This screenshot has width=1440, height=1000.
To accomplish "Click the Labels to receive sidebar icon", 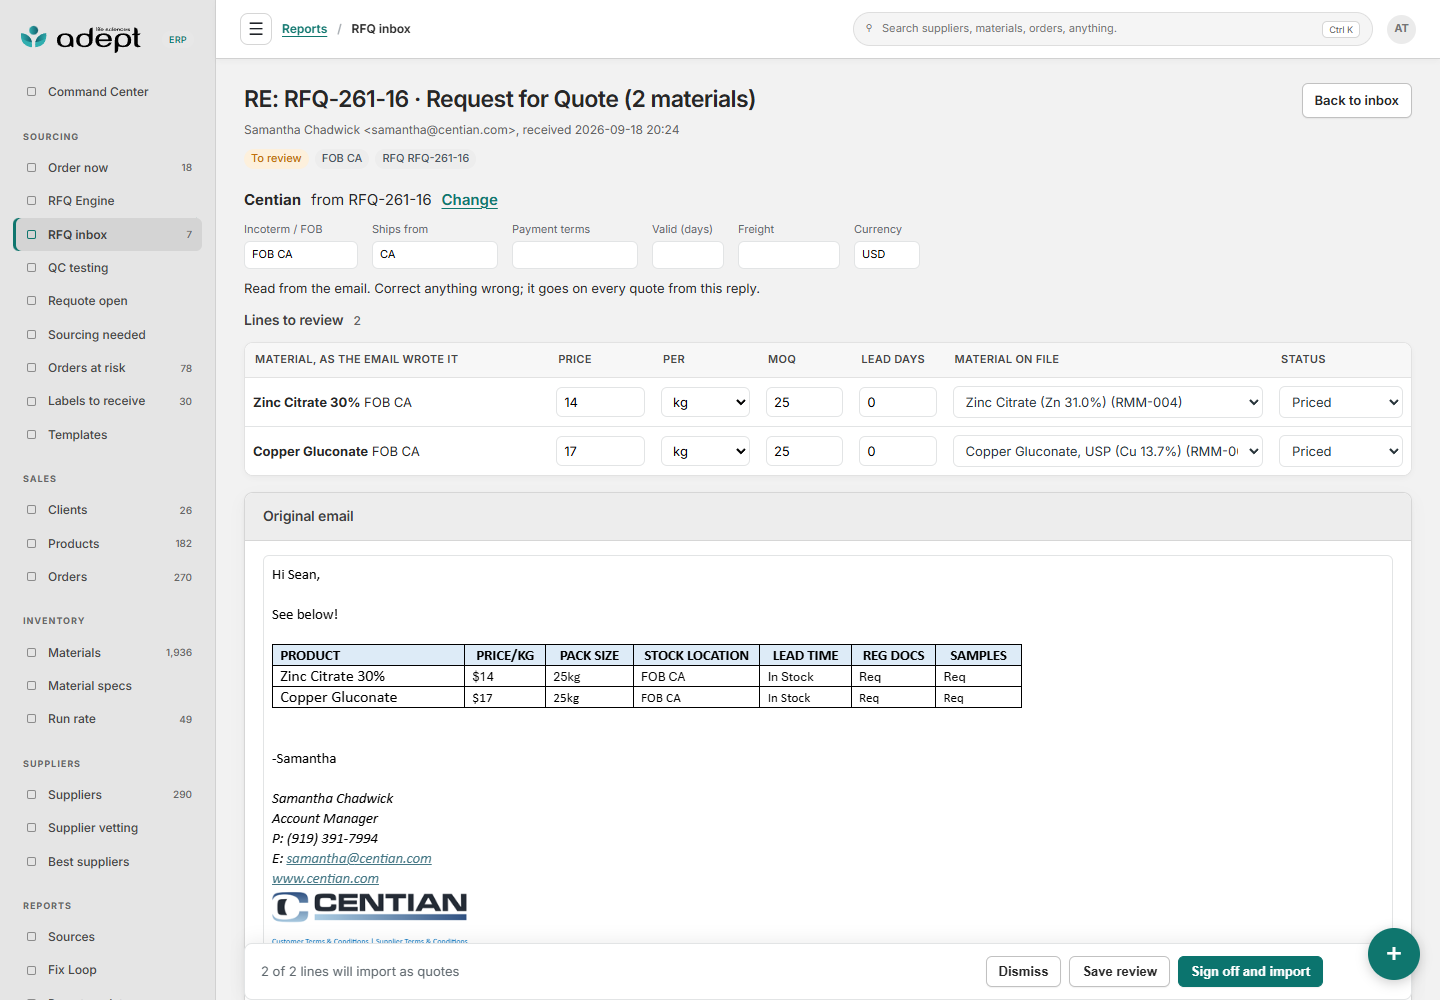I will click(x=31, y=401).
